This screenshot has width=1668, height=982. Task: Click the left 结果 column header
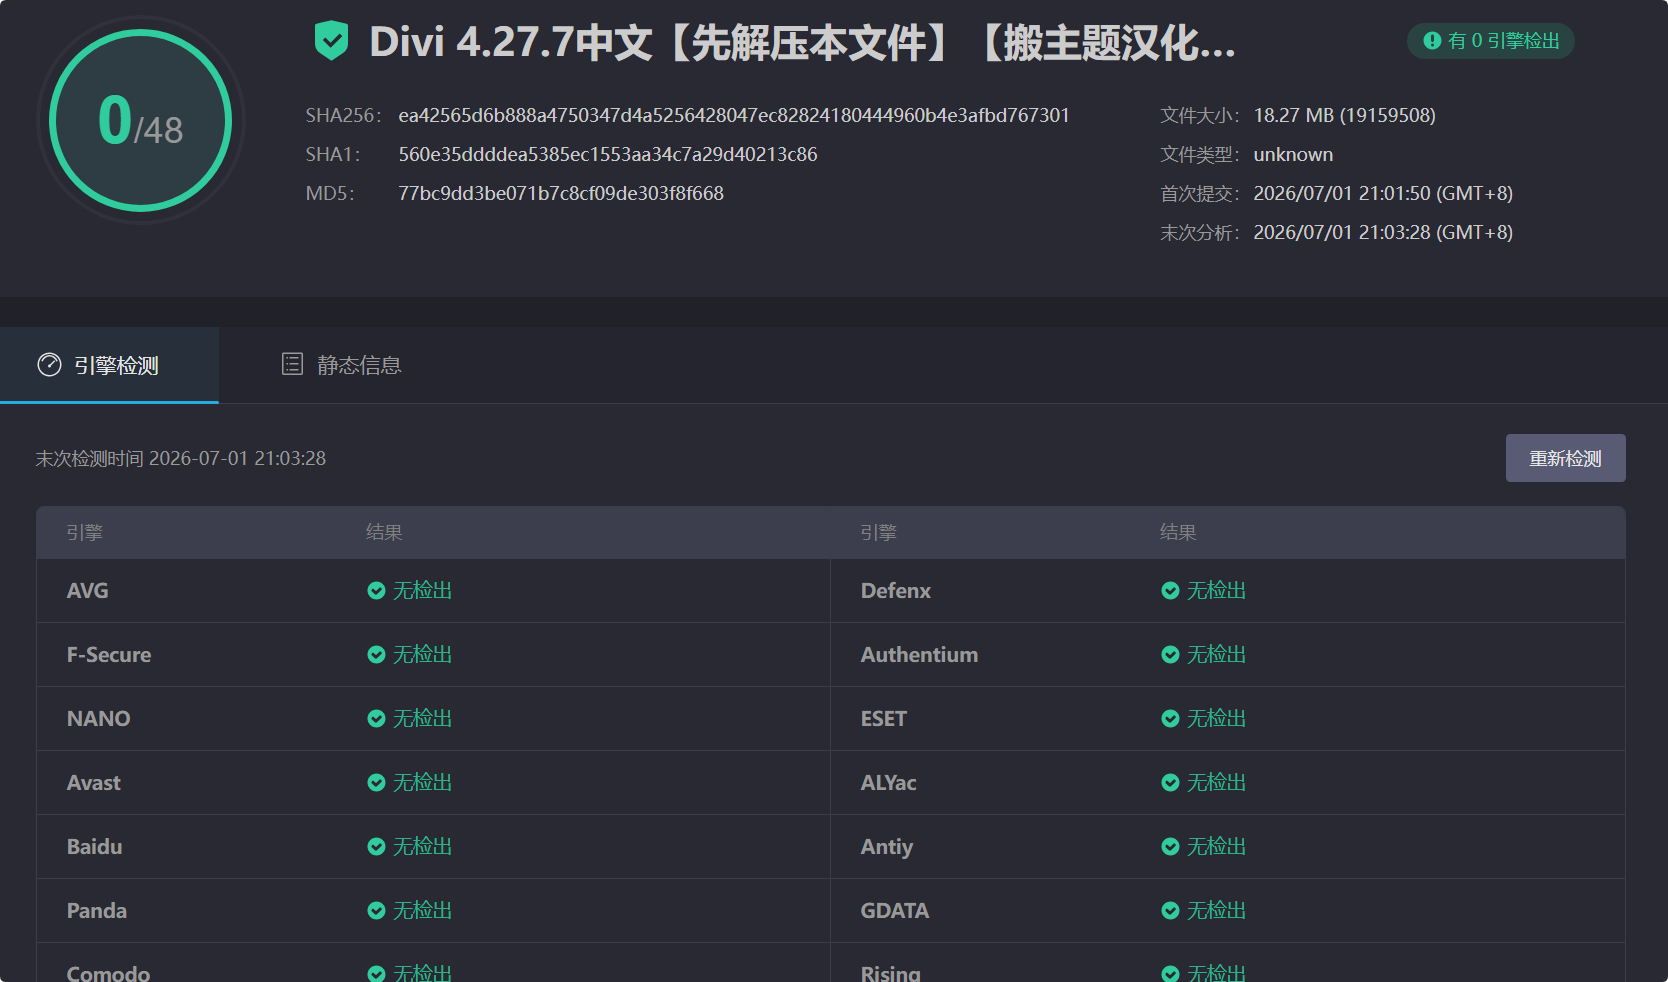tap(384, 533)
